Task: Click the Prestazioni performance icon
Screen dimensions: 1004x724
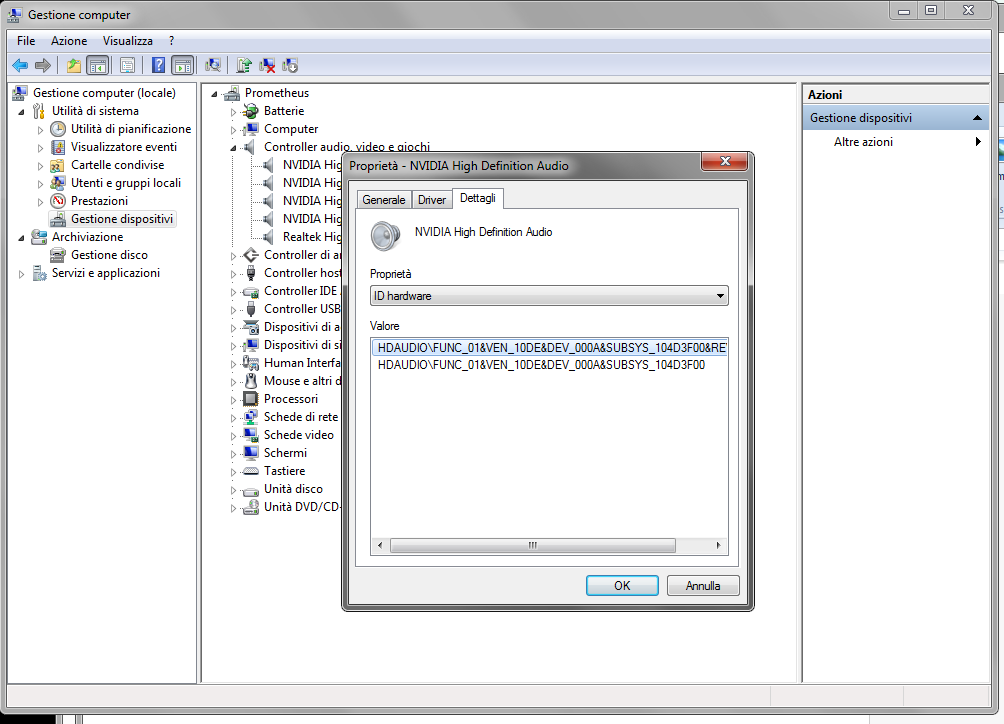Action: click(58, 201)
